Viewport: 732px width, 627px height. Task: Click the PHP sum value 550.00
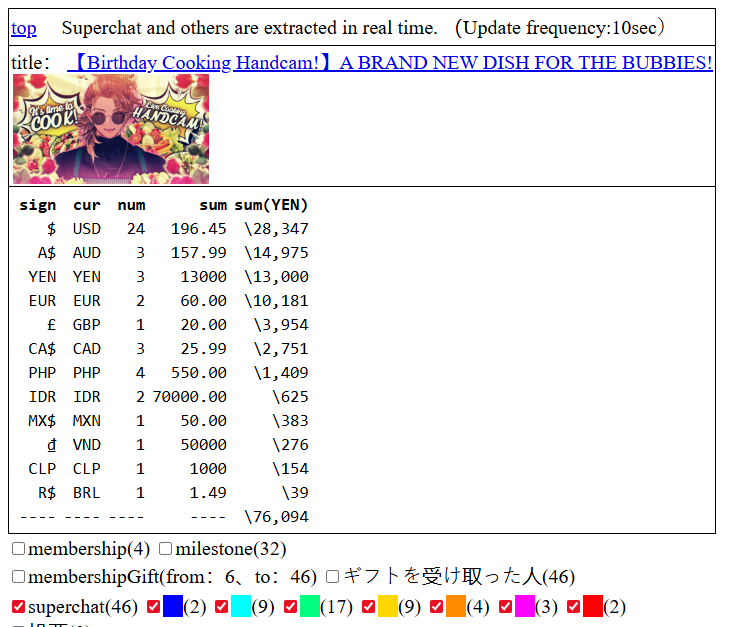(199, 373)
